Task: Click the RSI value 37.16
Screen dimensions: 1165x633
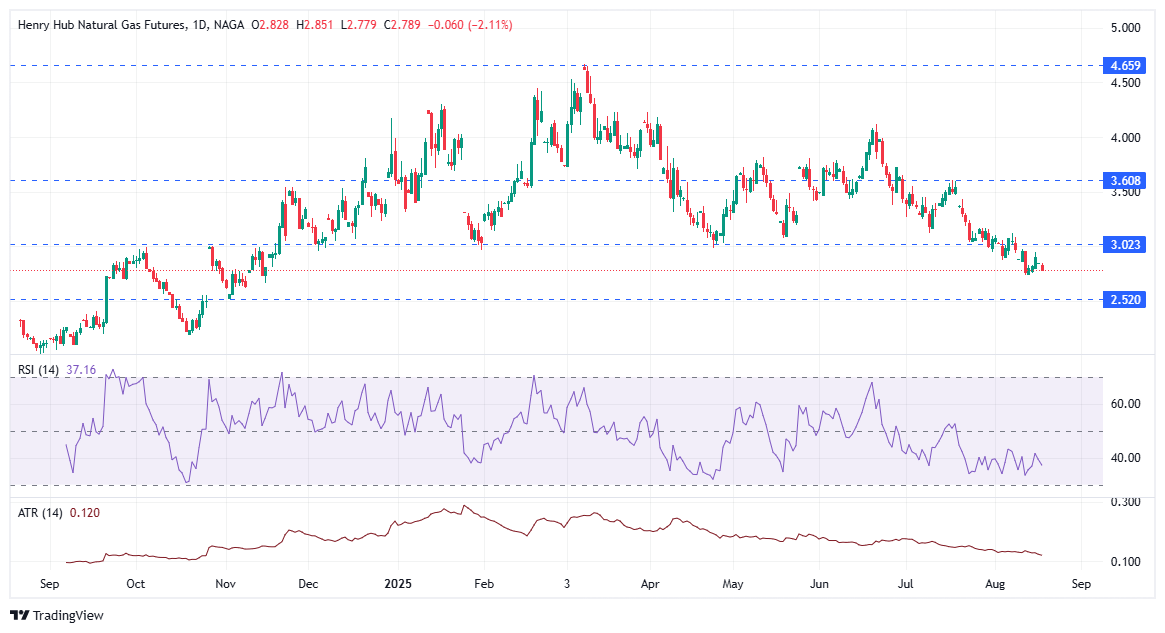Action: click(81, 369)
